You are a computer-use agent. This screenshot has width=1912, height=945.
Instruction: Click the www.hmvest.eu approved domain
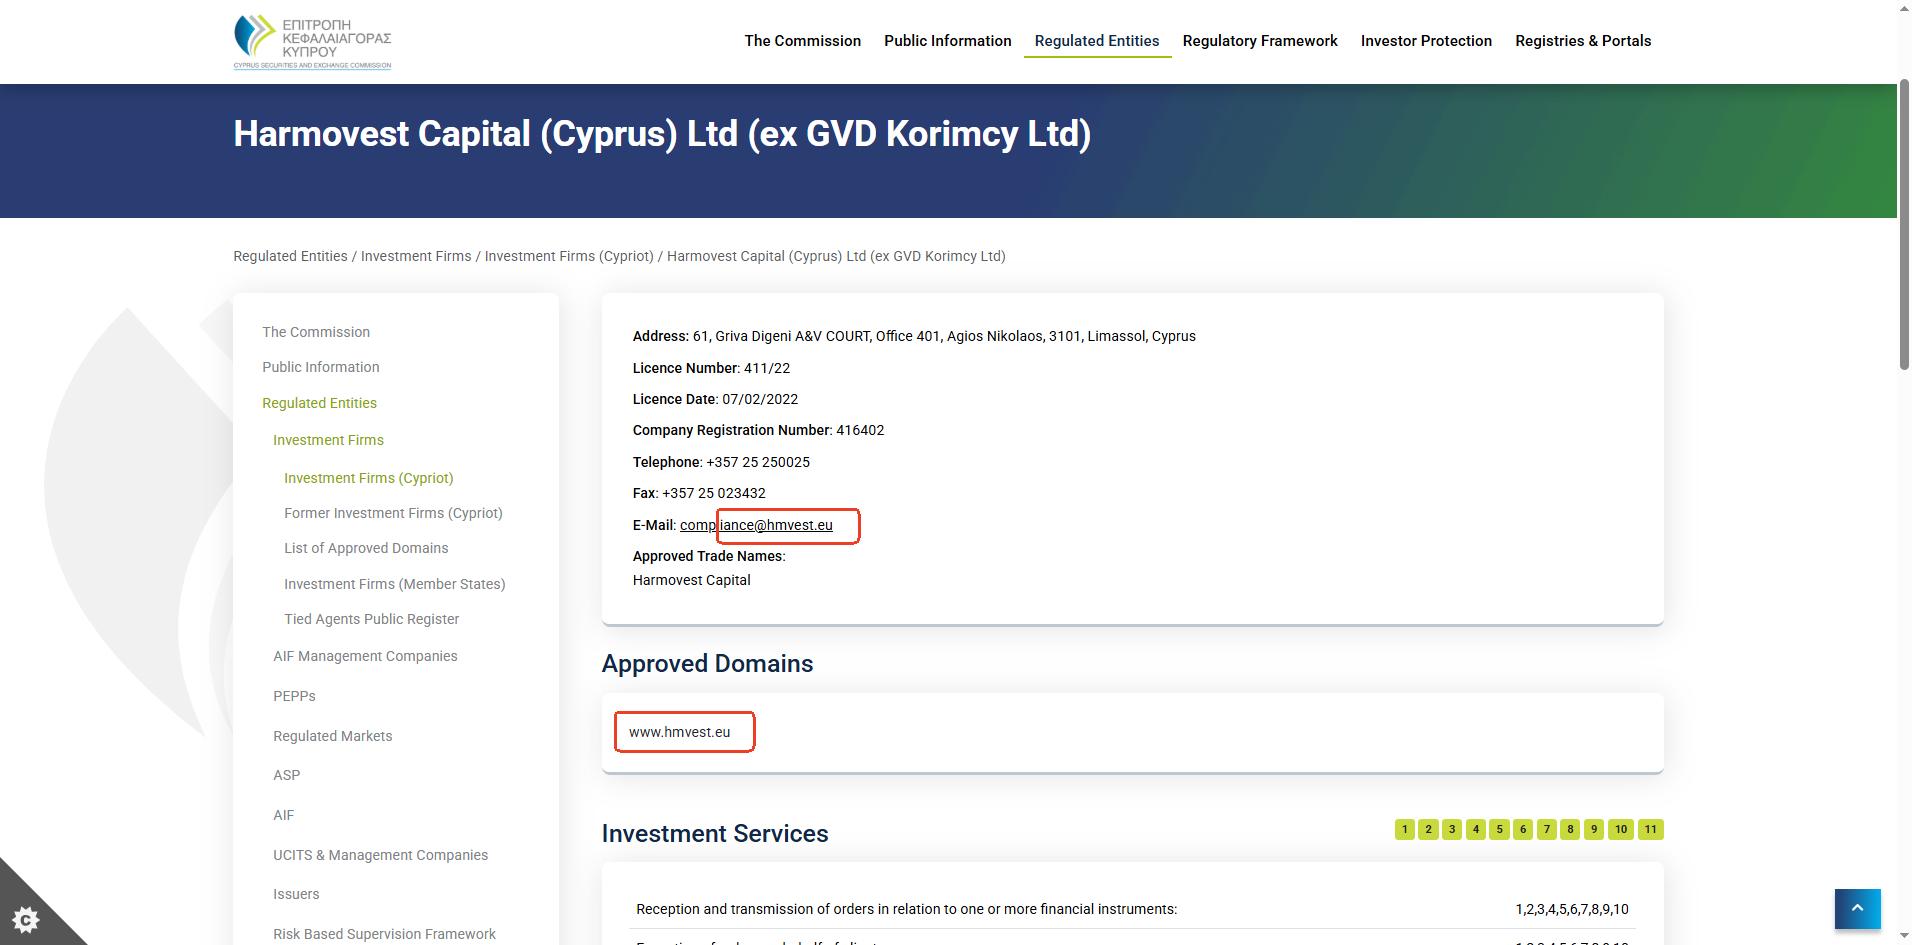[680, 732]
